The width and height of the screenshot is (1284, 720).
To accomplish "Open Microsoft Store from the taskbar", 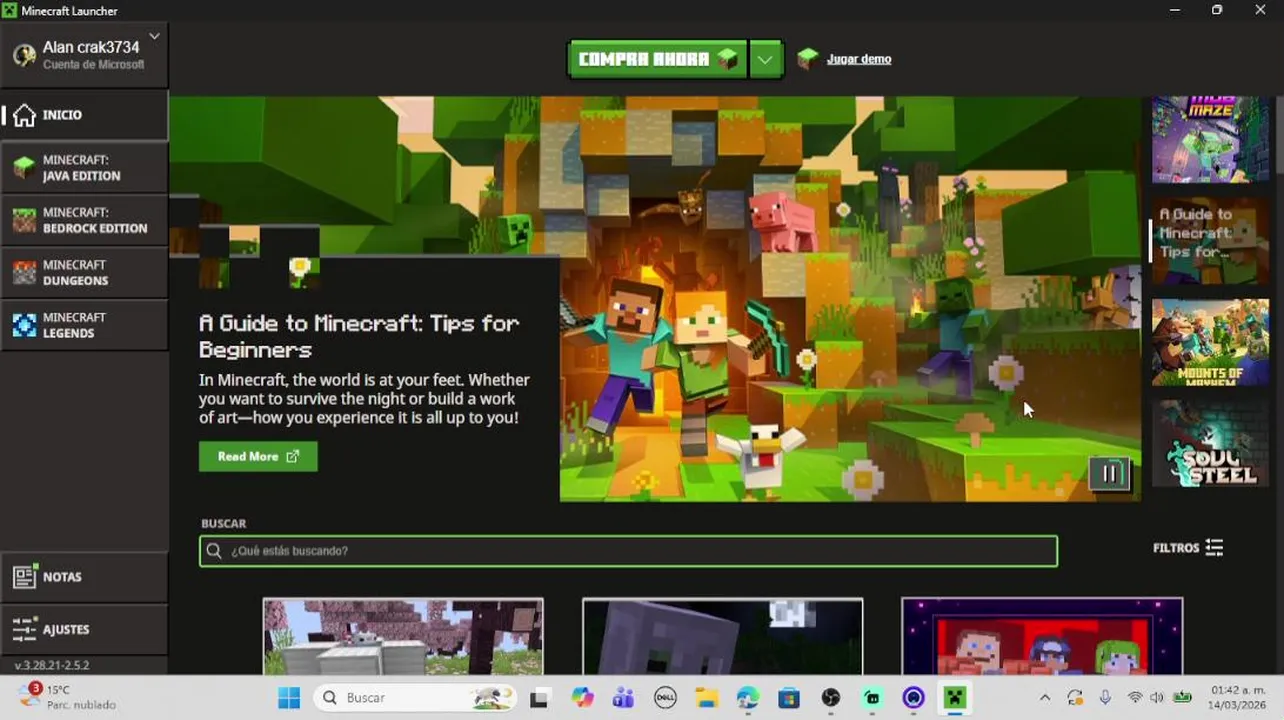I will 789,698.
